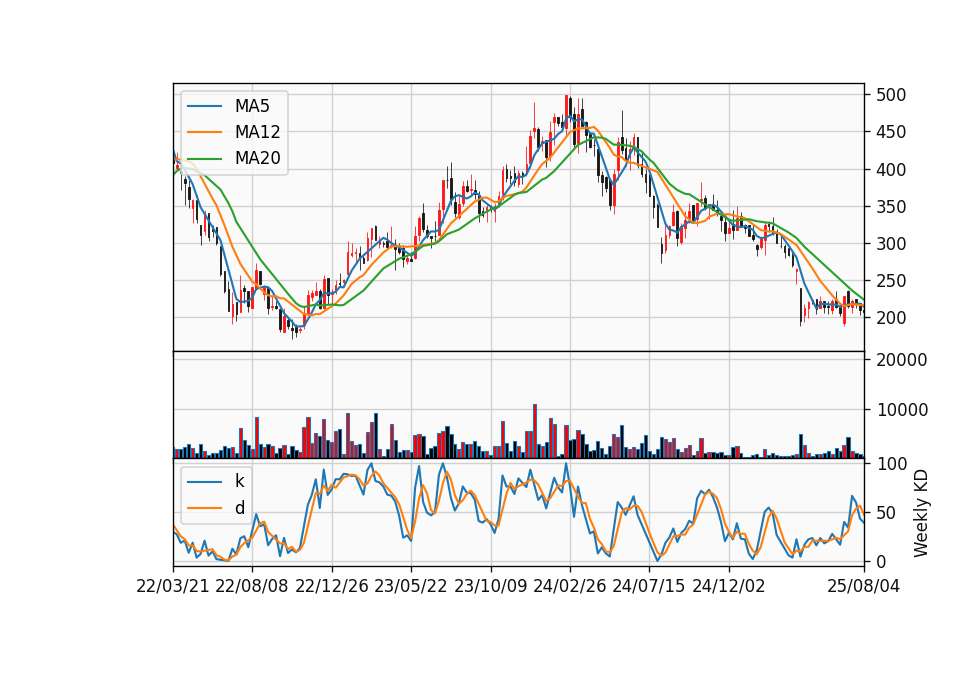Click the 22/03/21 date label
960x690 pixels.
click(173, 587)
